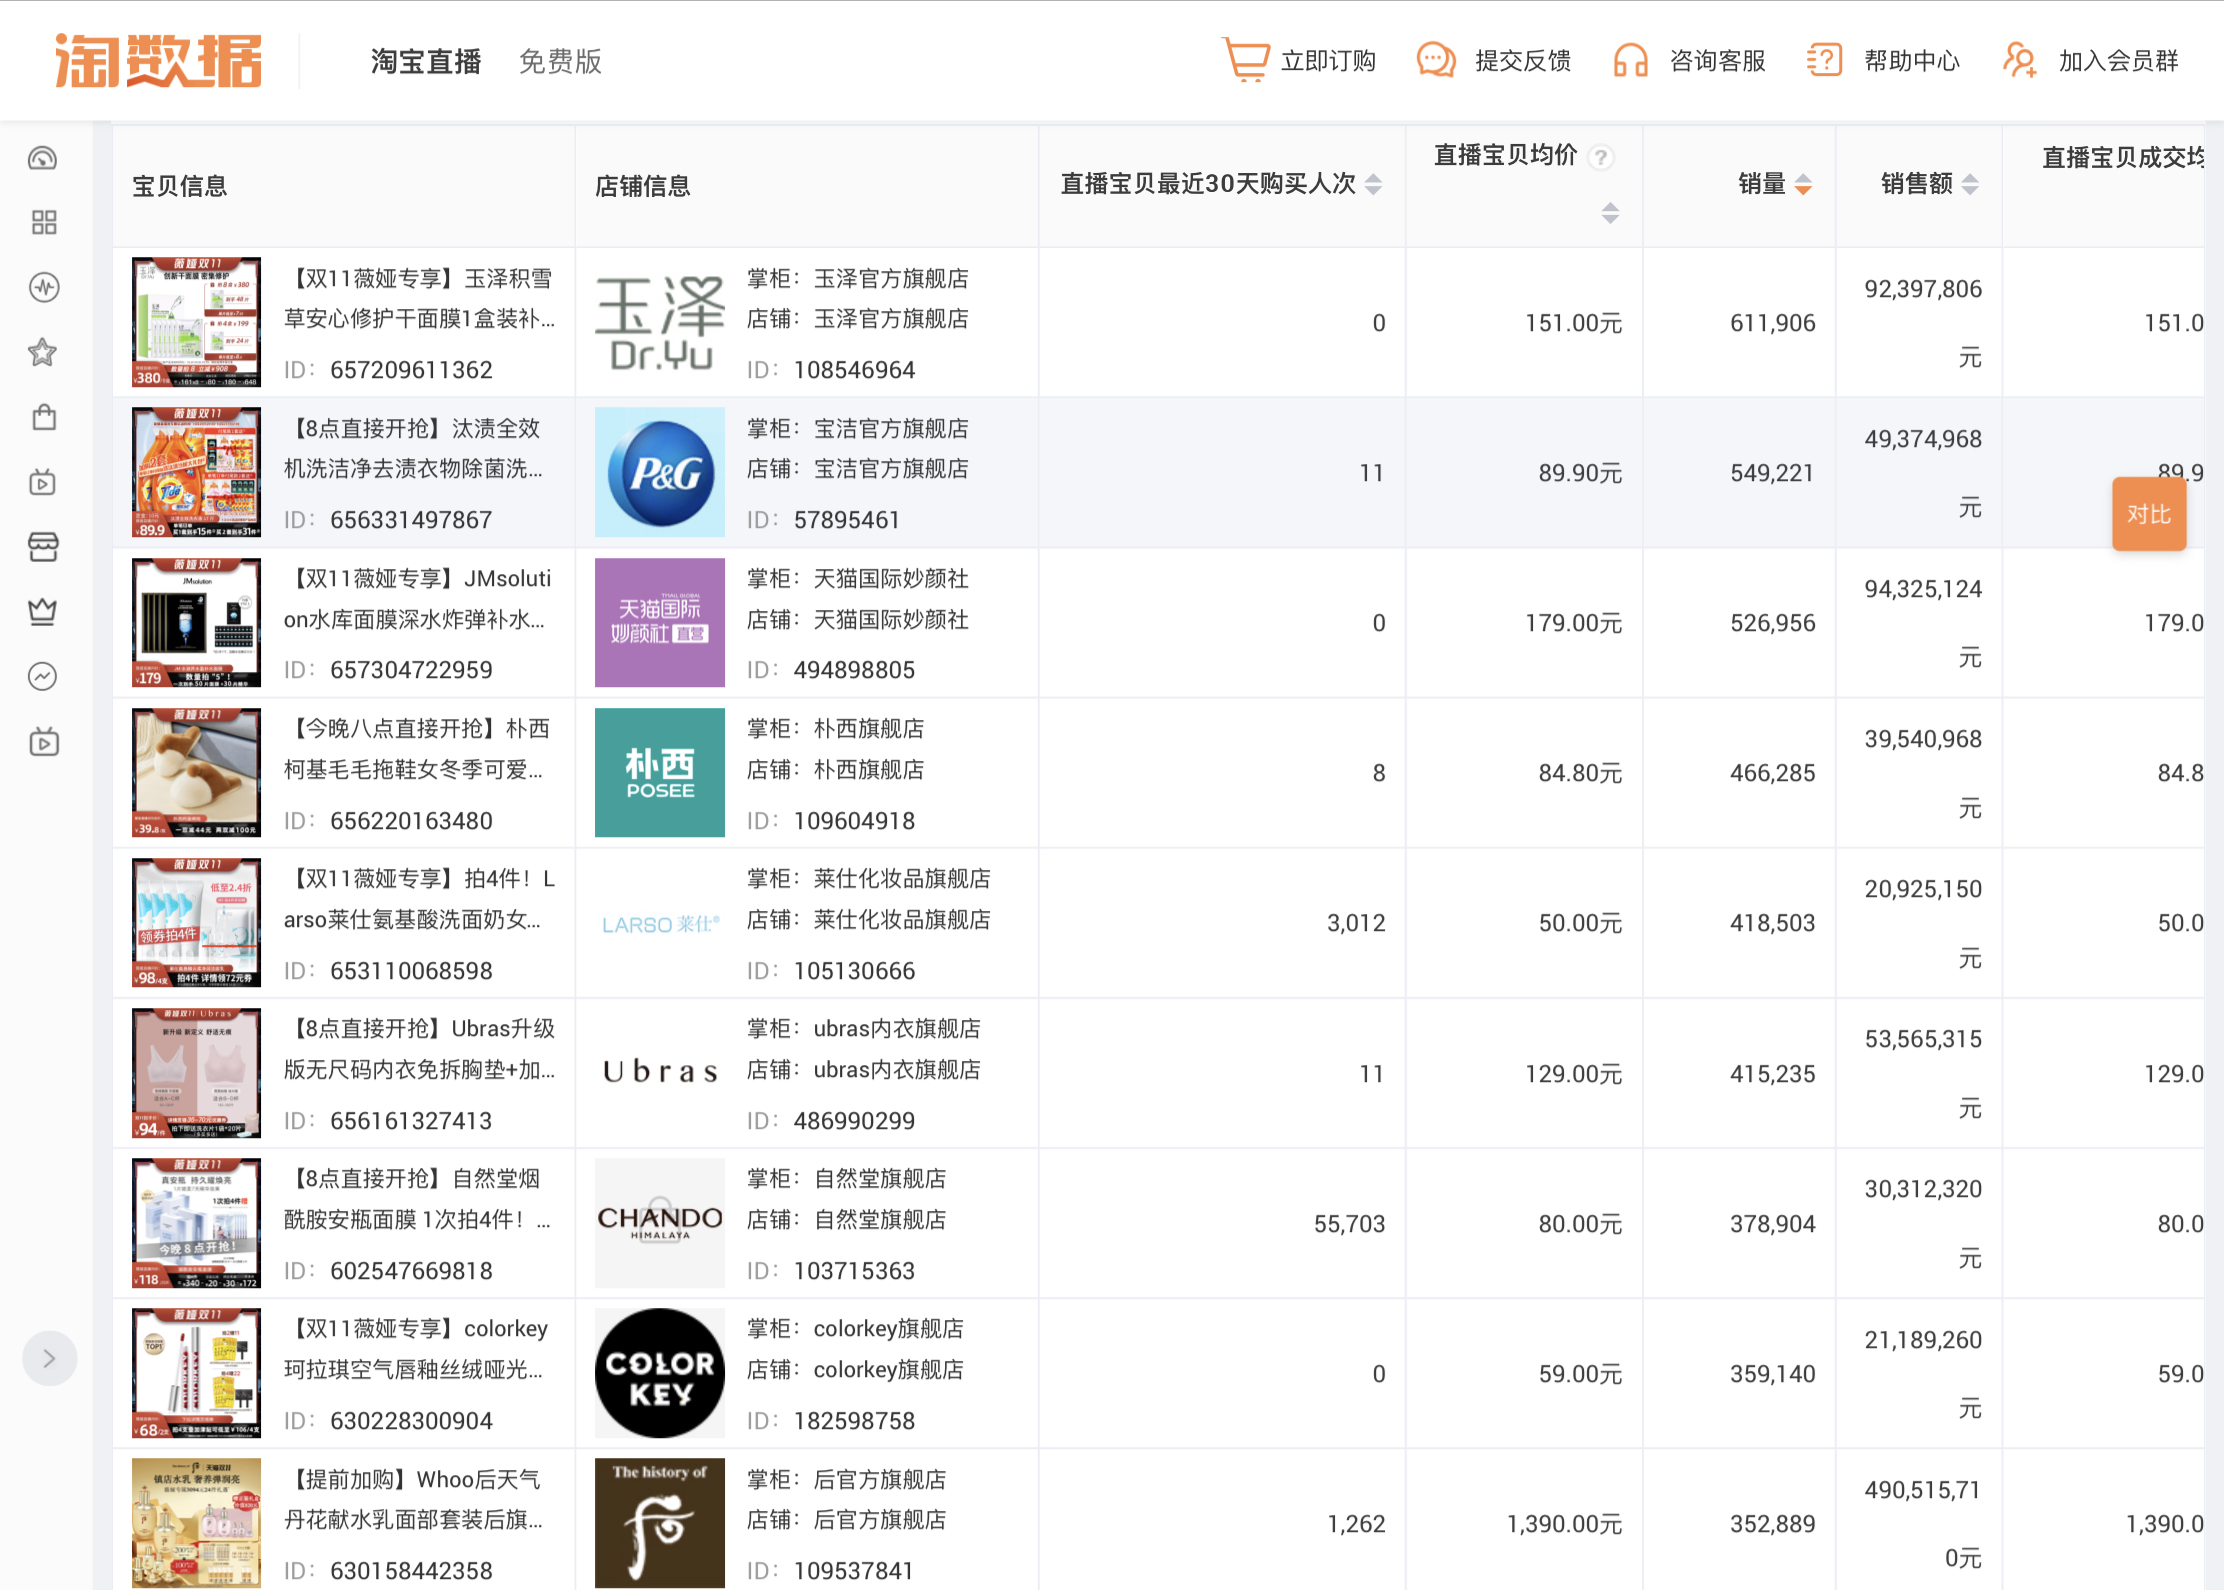Click the shopping bag sidebar icon
Screen dimensions: 2224x1590
(43, 417)
